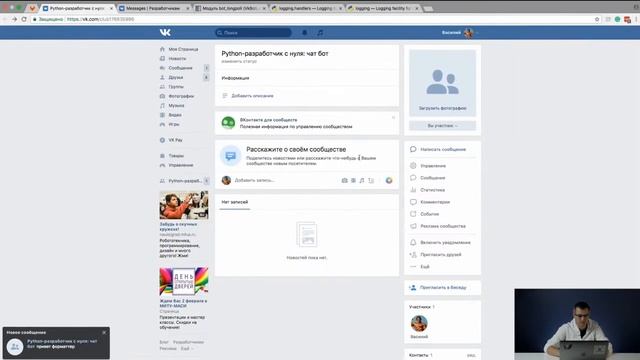Open member Василий's avatar in Участники
Viewport: 640px width, 360px height.
point(419,324)
